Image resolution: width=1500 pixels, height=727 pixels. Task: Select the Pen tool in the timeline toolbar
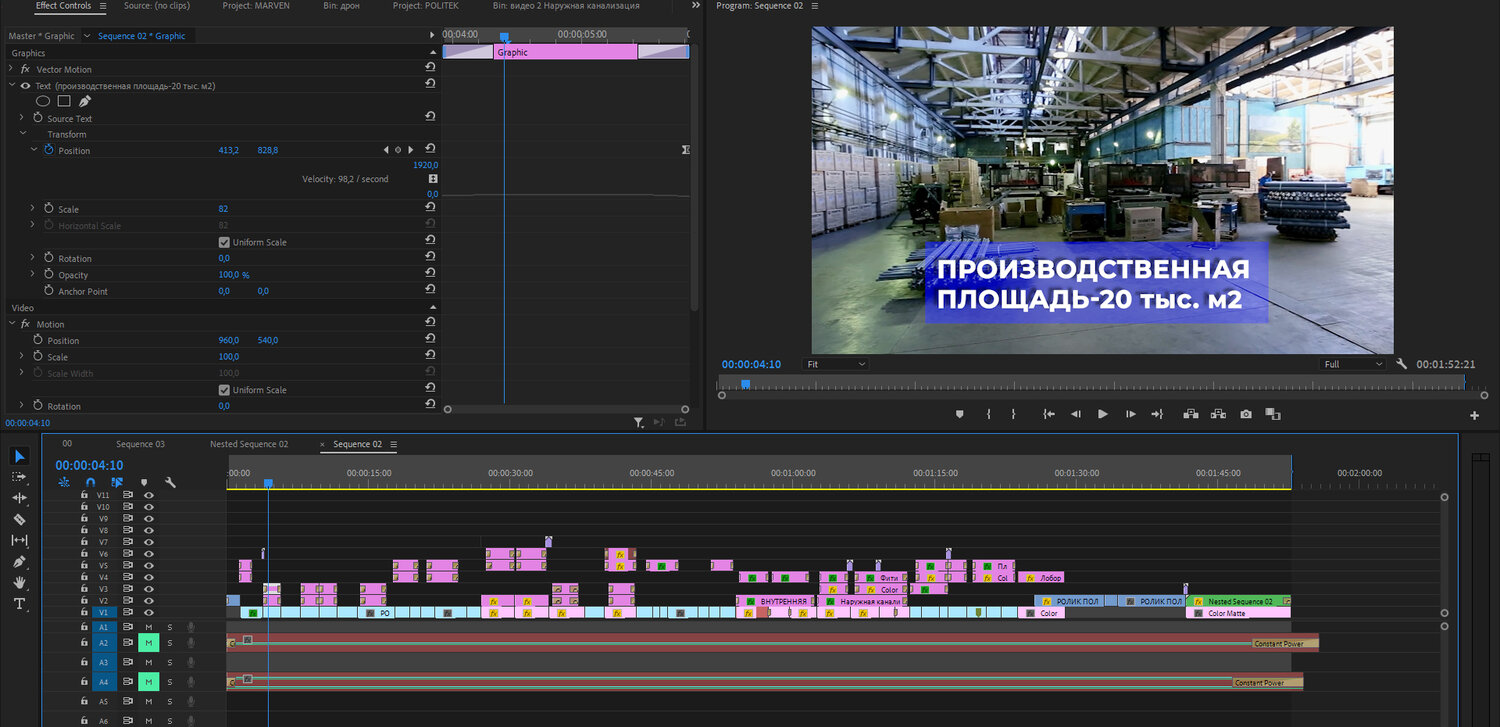19,561
